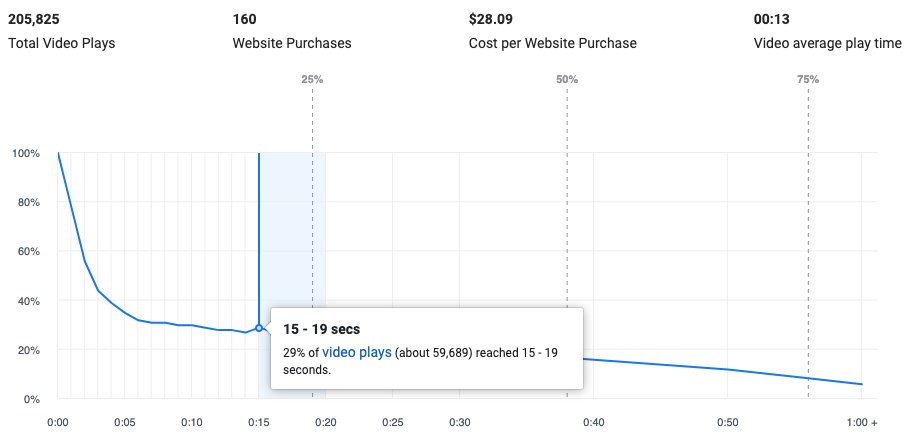Click the 1:00 + x-axis label
Image resolution: width=917 pixels, height=443 pixels.
pyautogui.click(x=860, y=422)
